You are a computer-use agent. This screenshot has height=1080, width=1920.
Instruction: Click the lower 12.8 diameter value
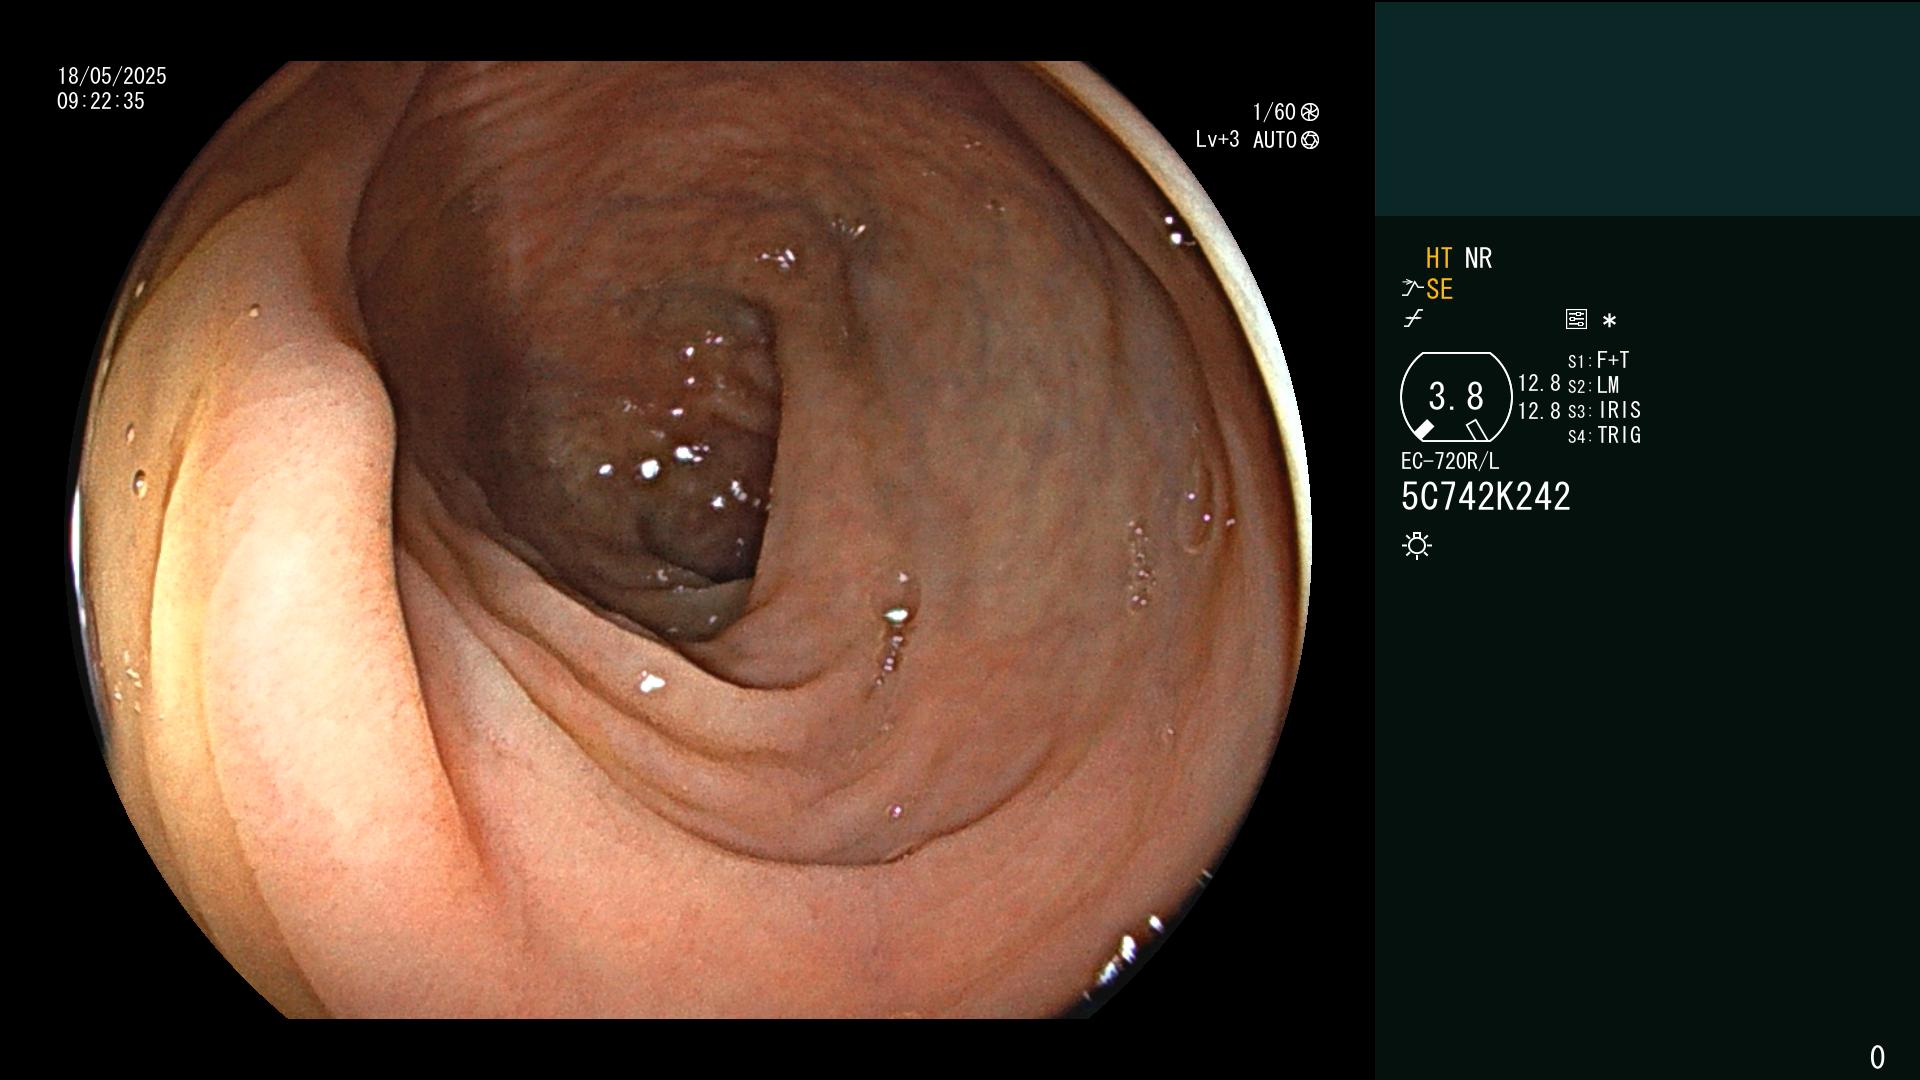click(x=1539, y=410)
